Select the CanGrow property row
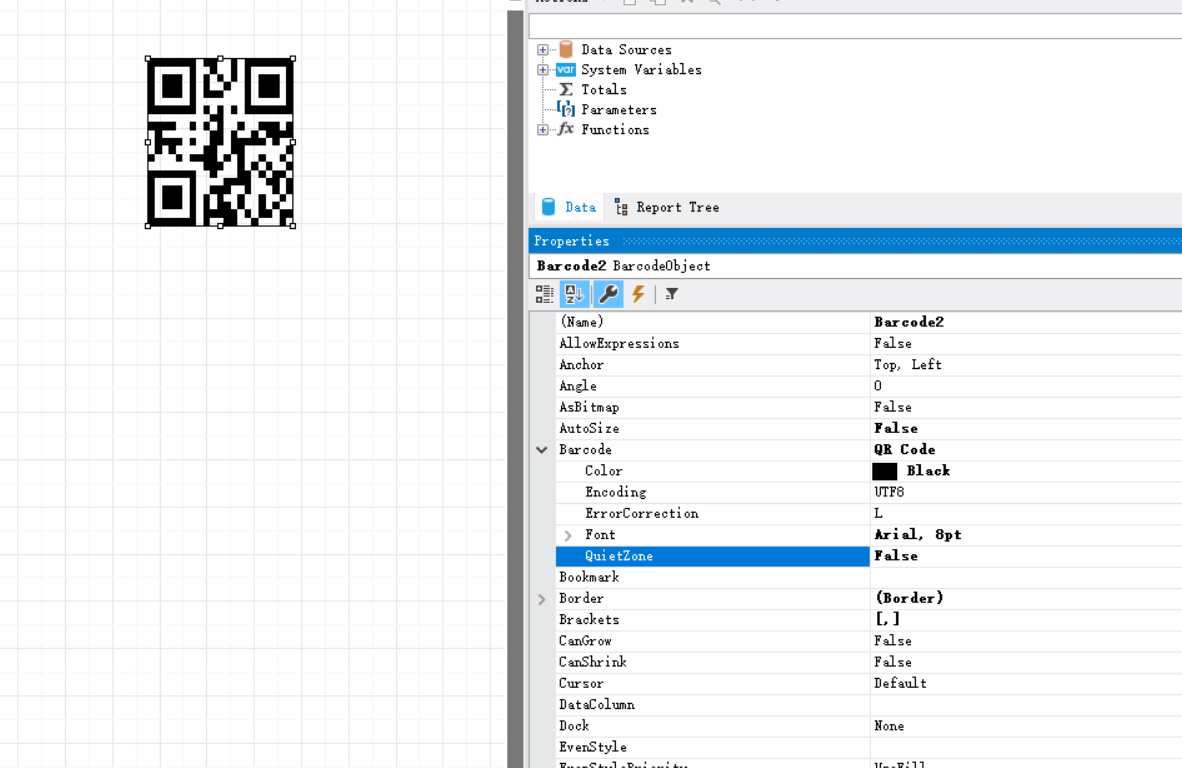This screenshot has width=1182, height=768. click(712, 641)
